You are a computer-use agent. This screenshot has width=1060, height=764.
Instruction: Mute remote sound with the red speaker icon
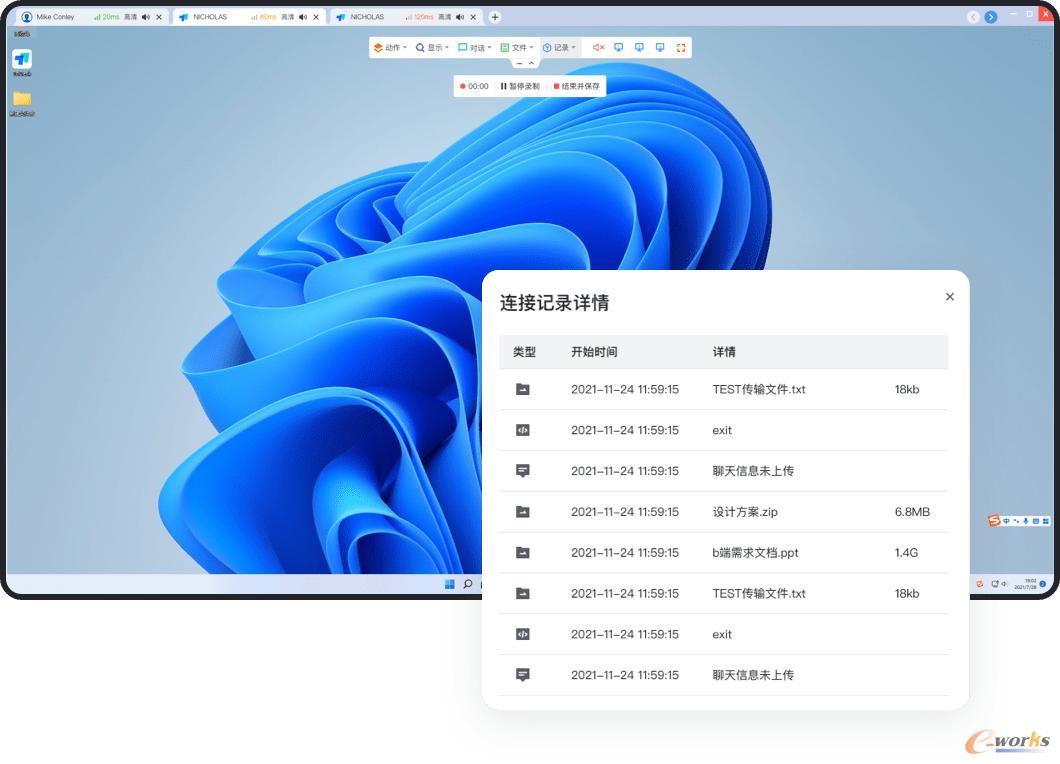(598, 47)
